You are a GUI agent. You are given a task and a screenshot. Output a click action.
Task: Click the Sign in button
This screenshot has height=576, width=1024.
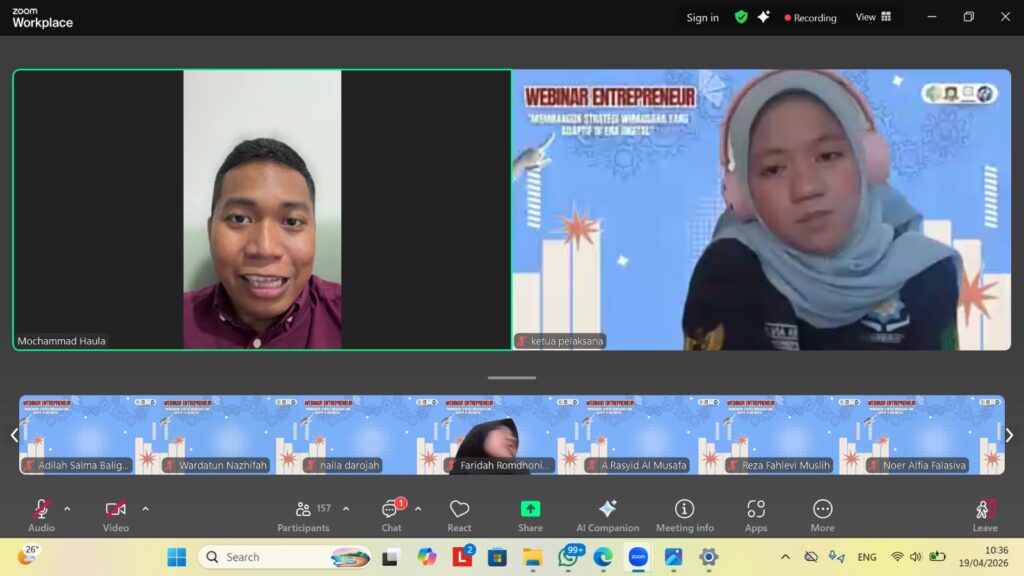tap(702, 17)
